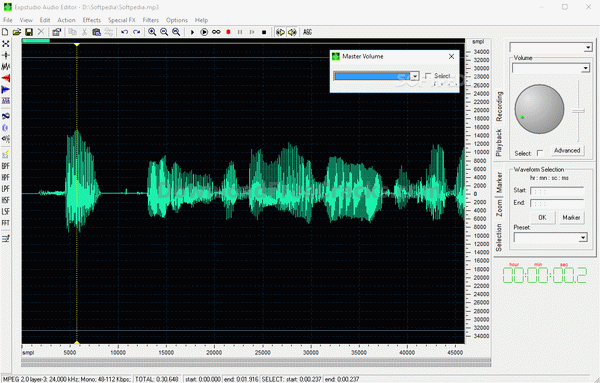Click the Undo arrow icon
Image resolution: width=600 pixels, height=383 pixels.
point(124,32)
